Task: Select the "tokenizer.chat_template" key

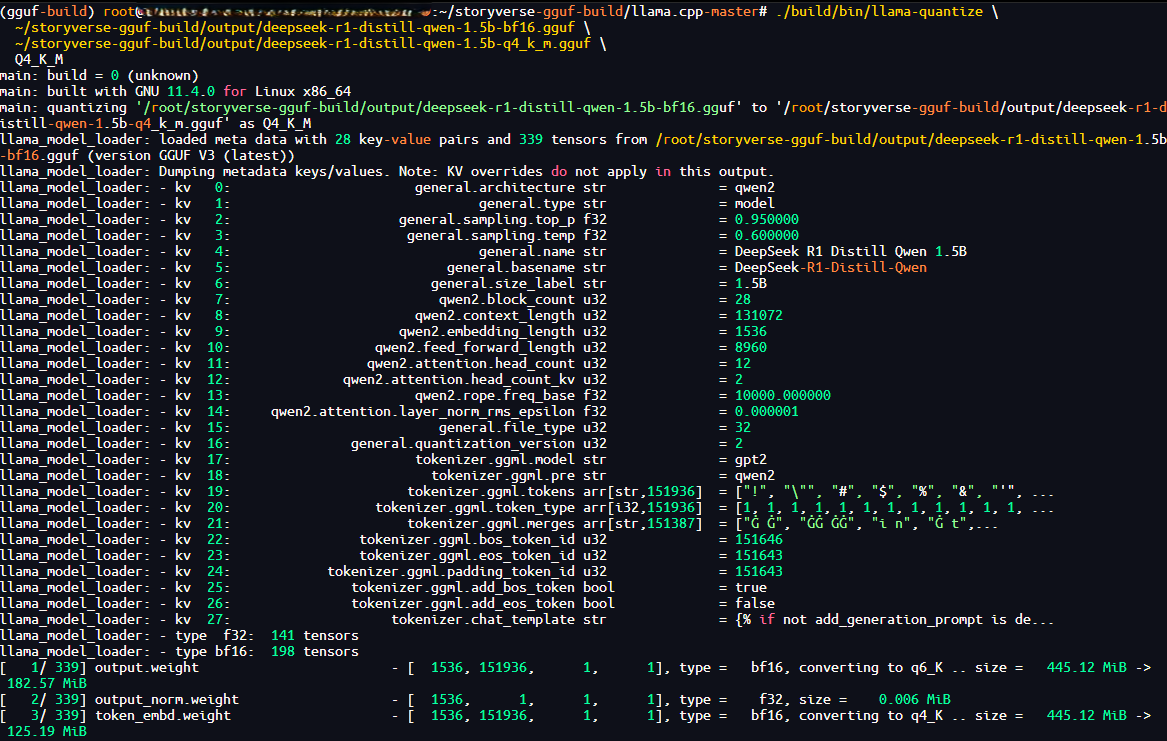Action: tap(483, 619)
